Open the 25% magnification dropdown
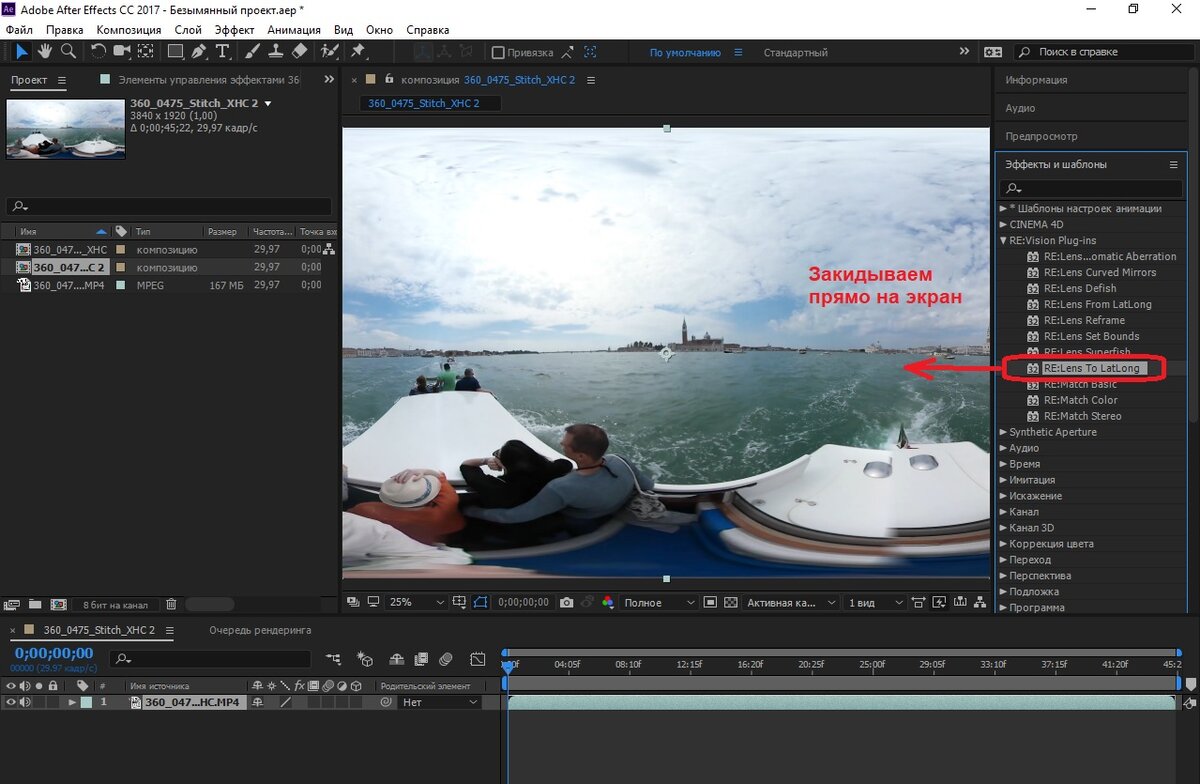1200x784 pixels. point(417,603)
